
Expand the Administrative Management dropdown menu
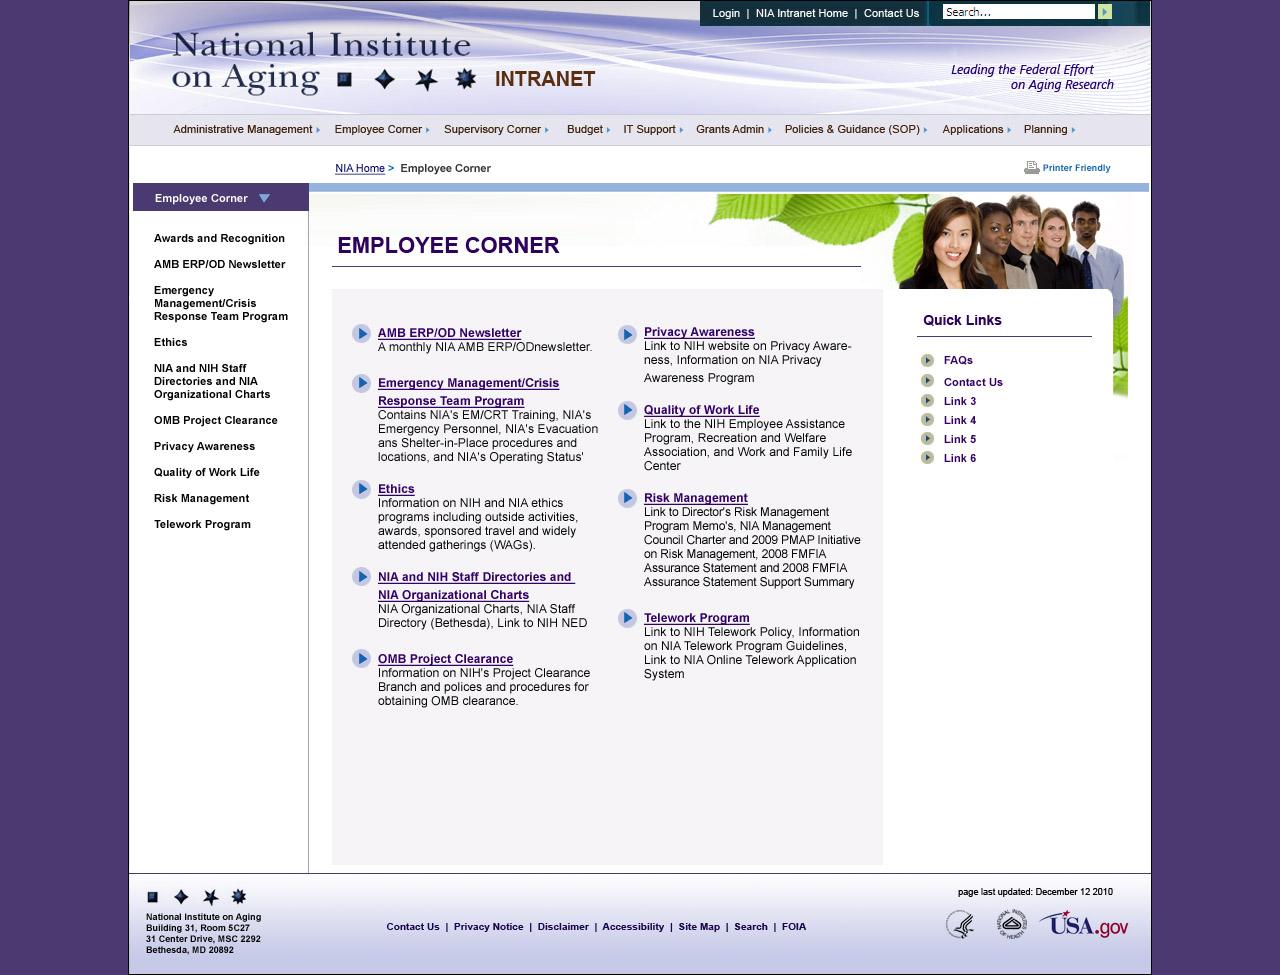(246, 129)
